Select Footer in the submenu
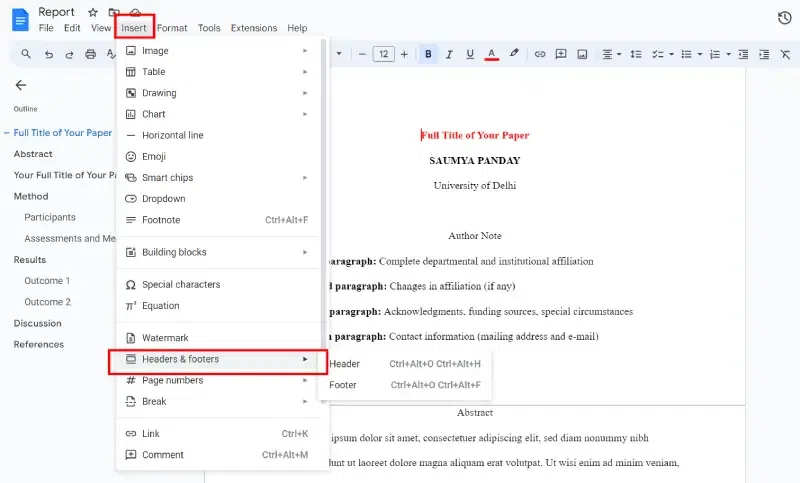The height and width of the screenshot is (483, 800). 405,385
